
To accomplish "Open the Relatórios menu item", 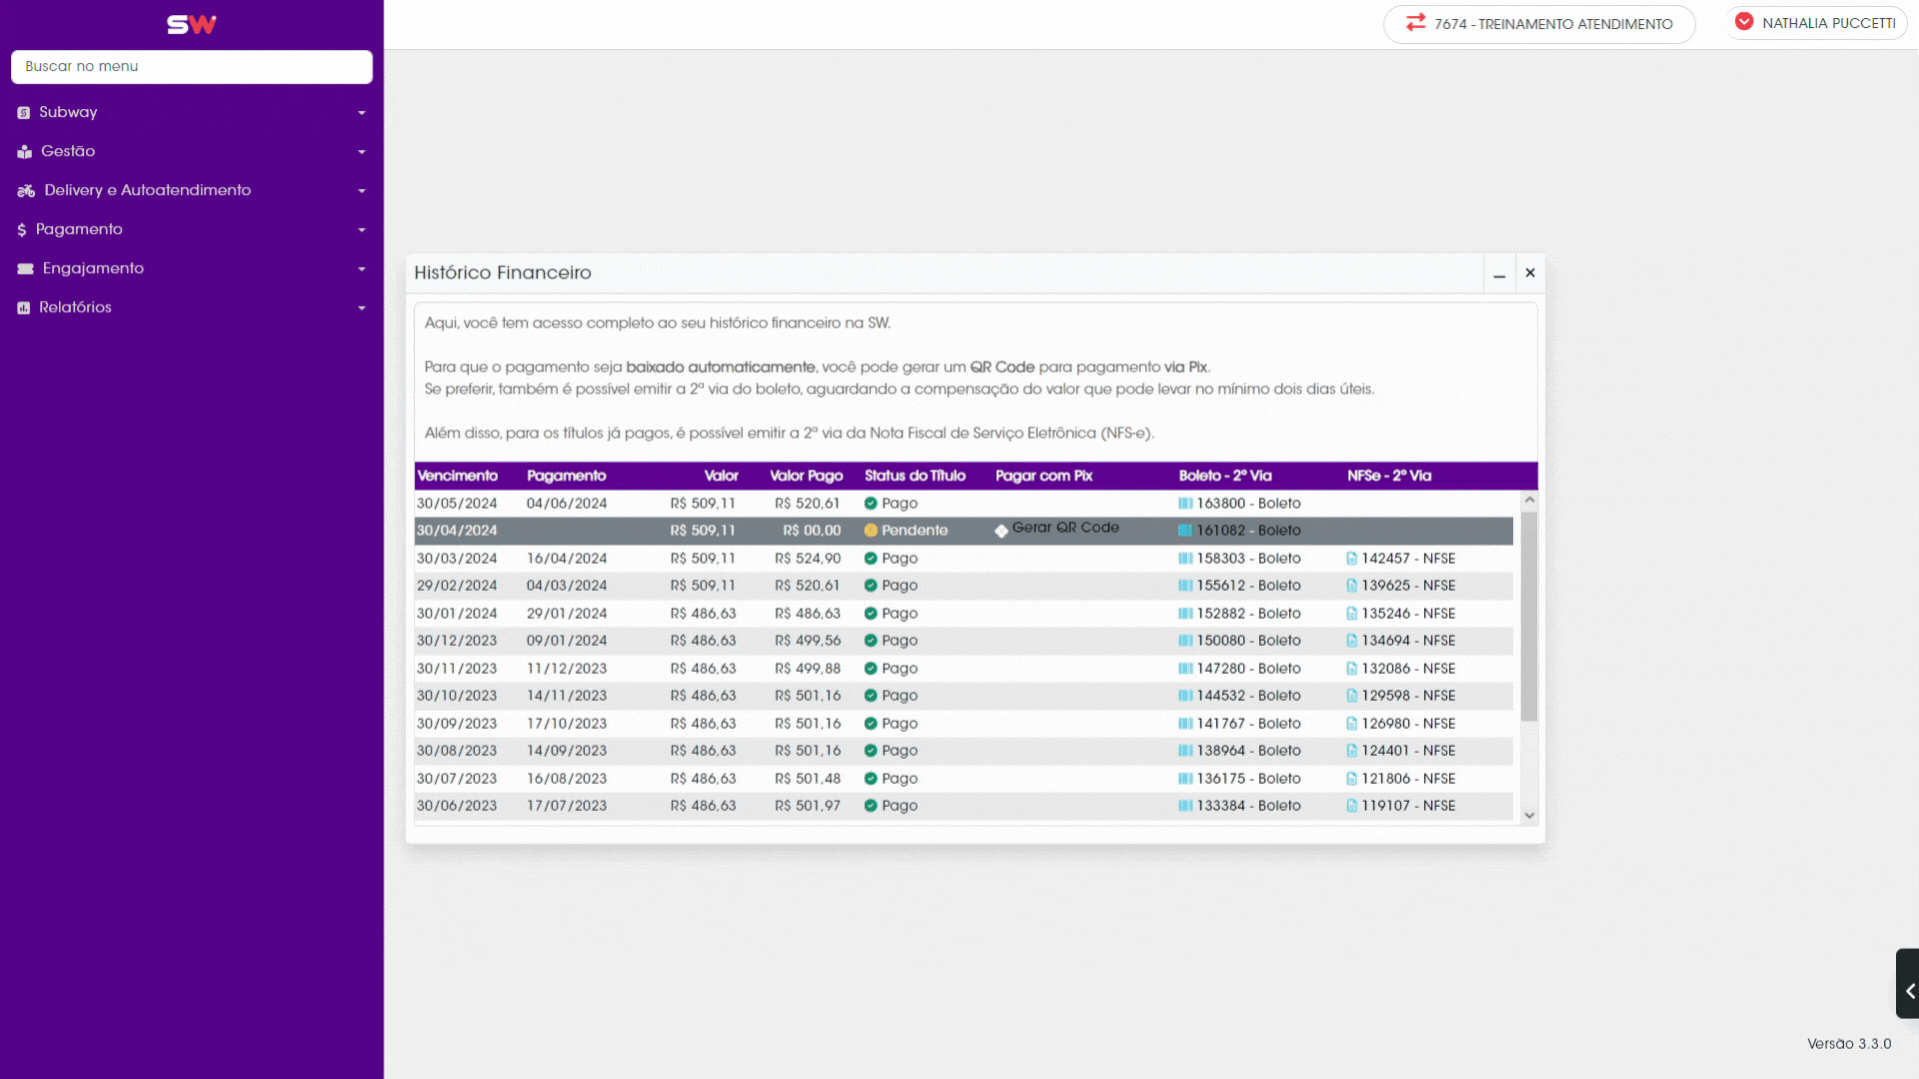I will pos(191,308).
